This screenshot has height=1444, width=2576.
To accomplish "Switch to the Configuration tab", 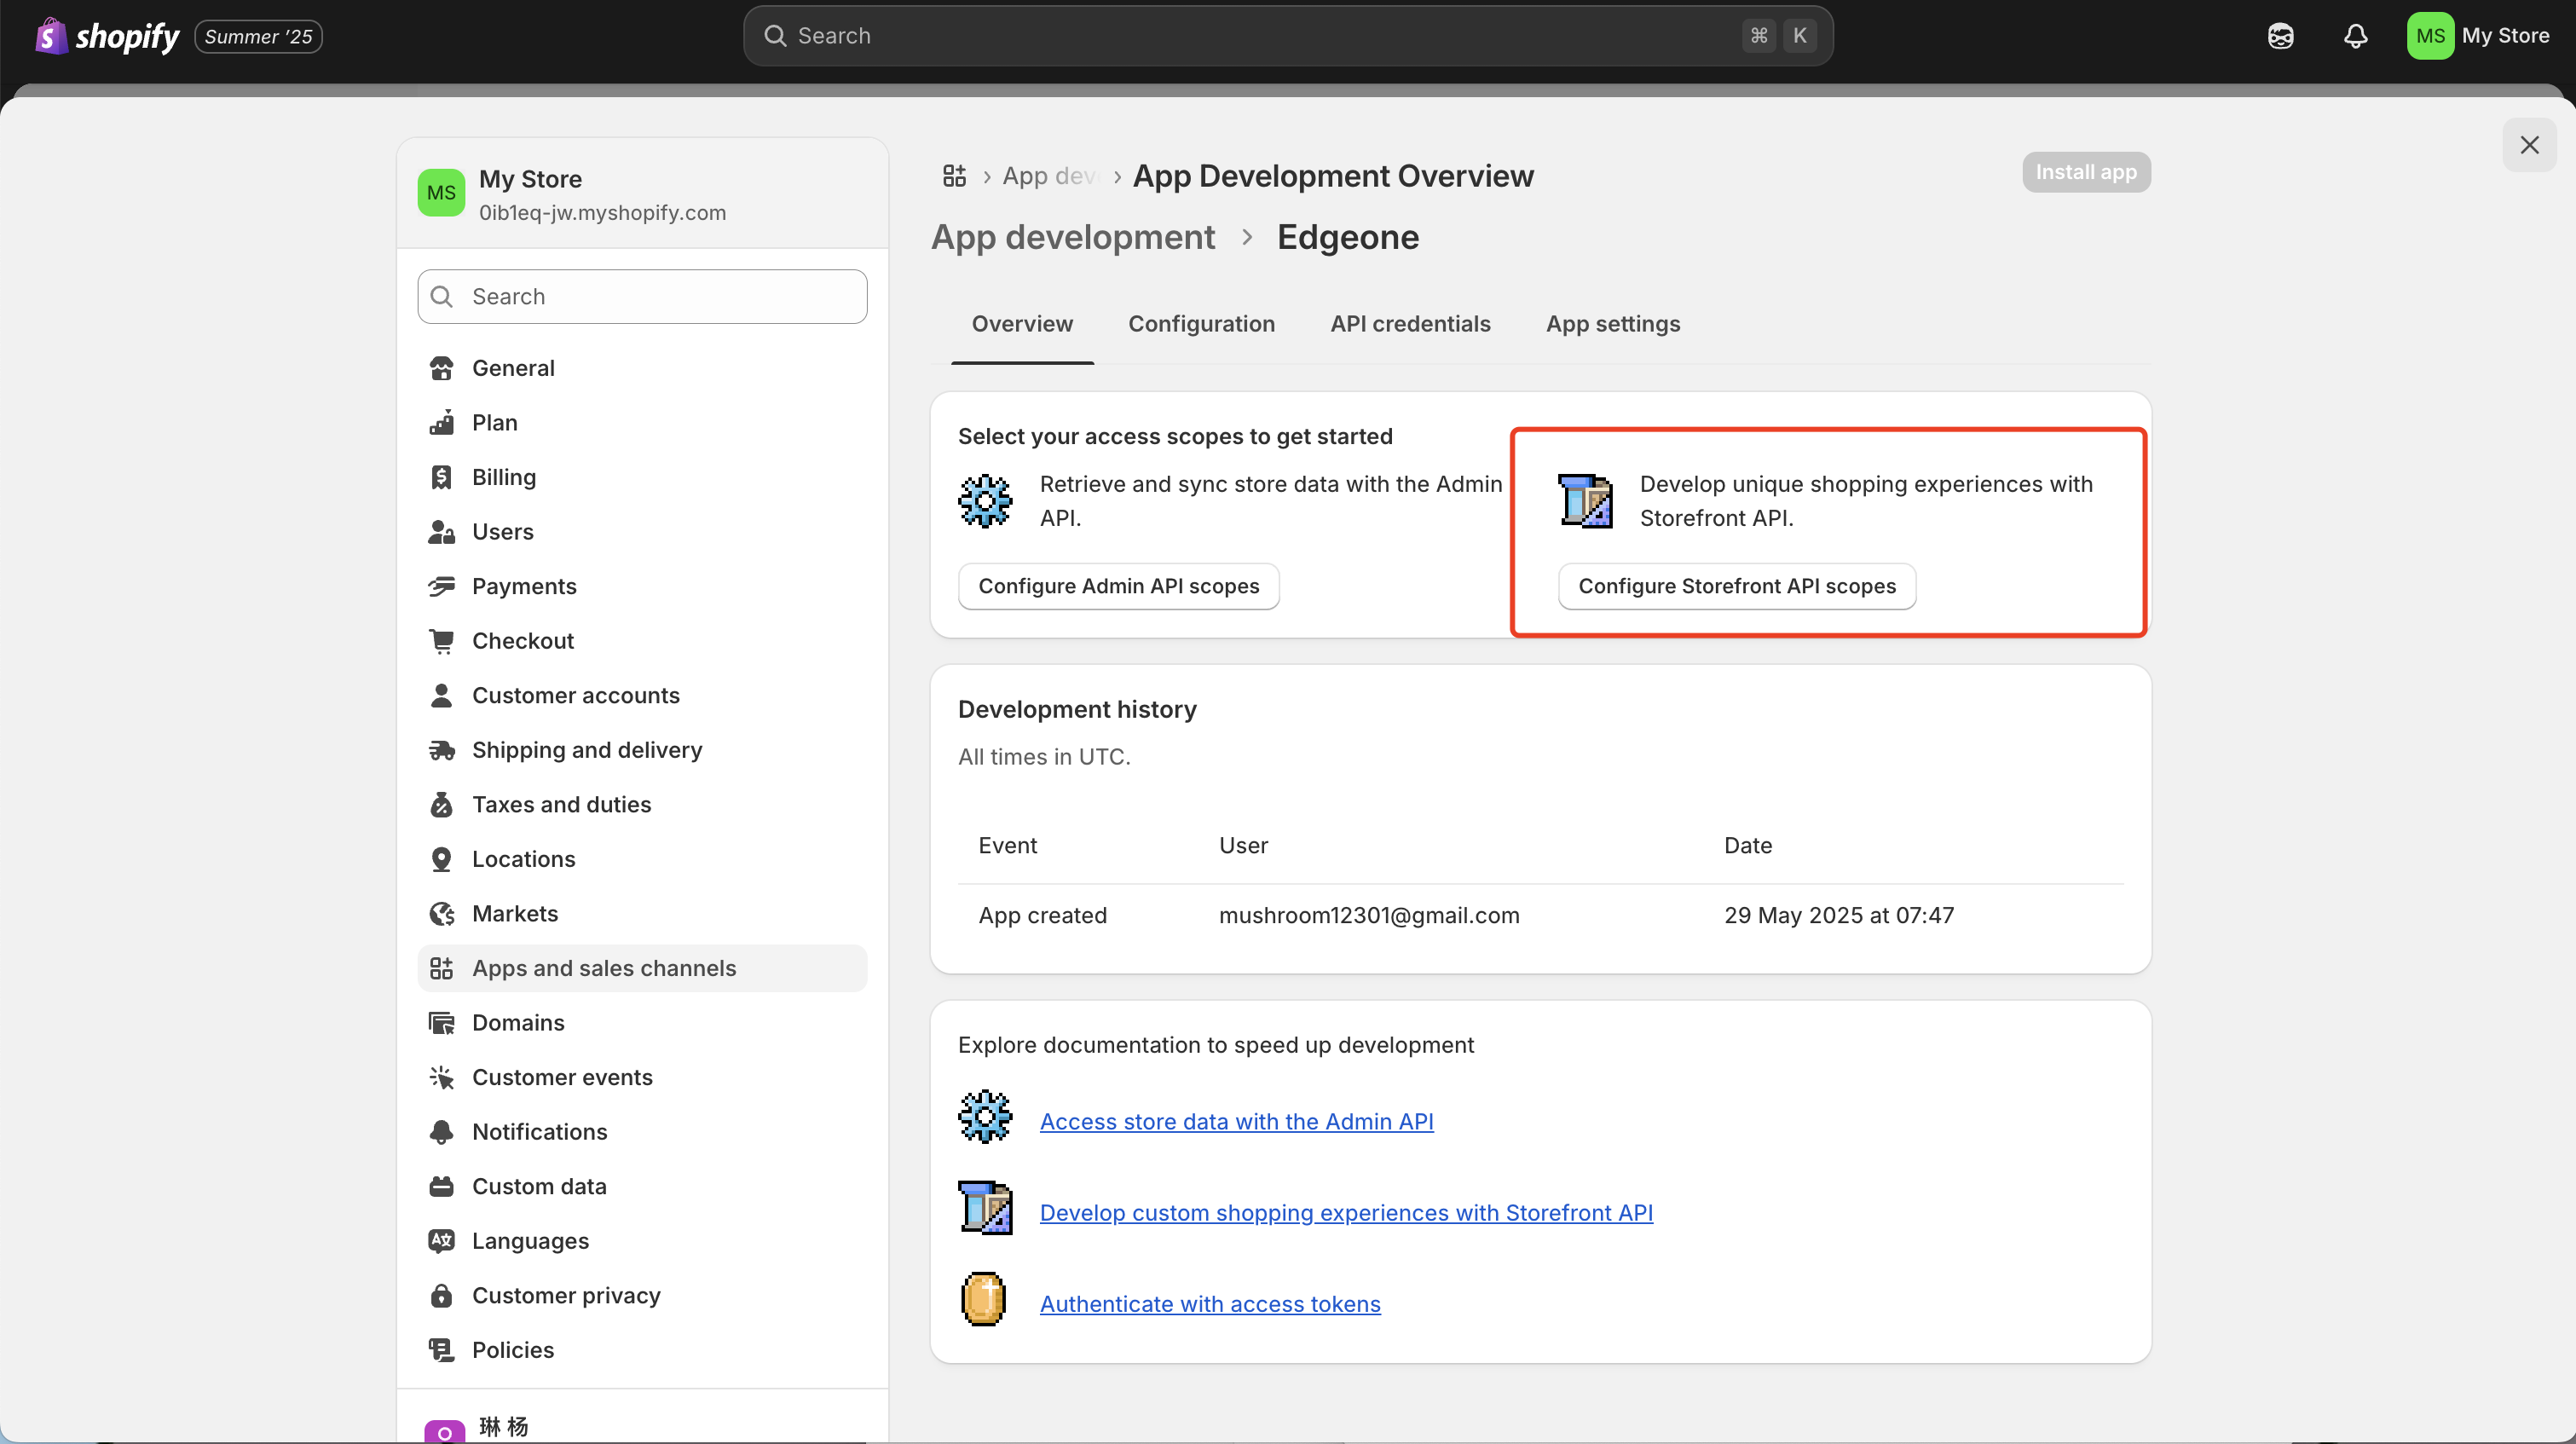I will 1201,324.
